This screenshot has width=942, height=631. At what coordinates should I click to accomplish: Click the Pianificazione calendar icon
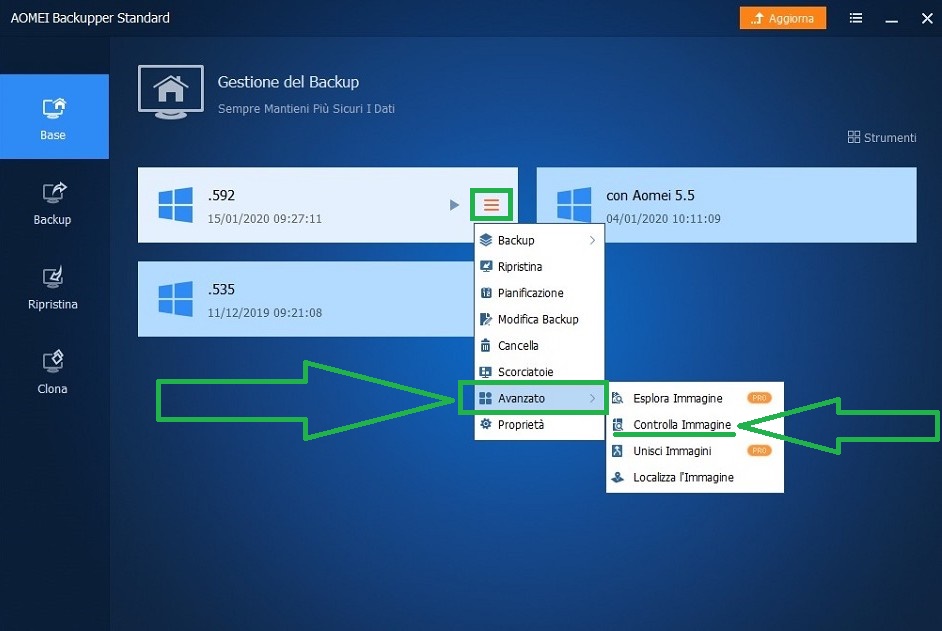click(x=486, y=293)
